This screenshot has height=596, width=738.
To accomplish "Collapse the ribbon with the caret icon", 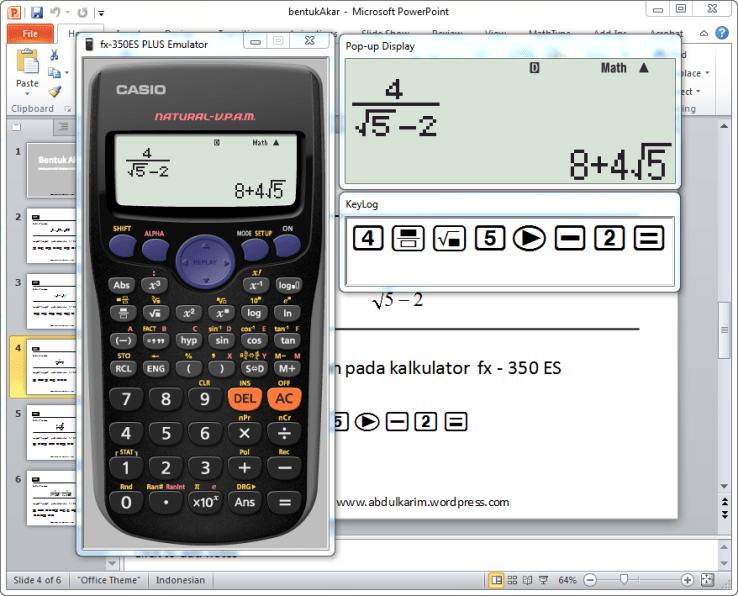I will (x=704, y=33).
